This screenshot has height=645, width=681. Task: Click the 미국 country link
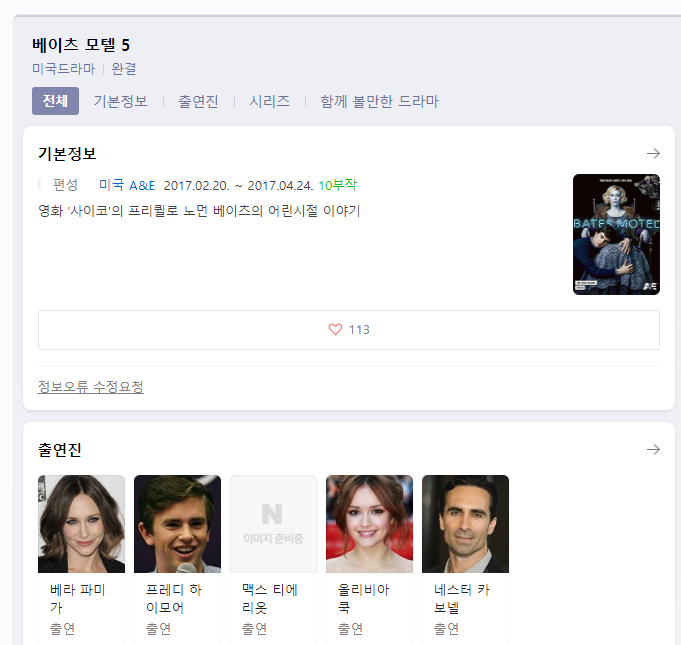pos(111,185)
